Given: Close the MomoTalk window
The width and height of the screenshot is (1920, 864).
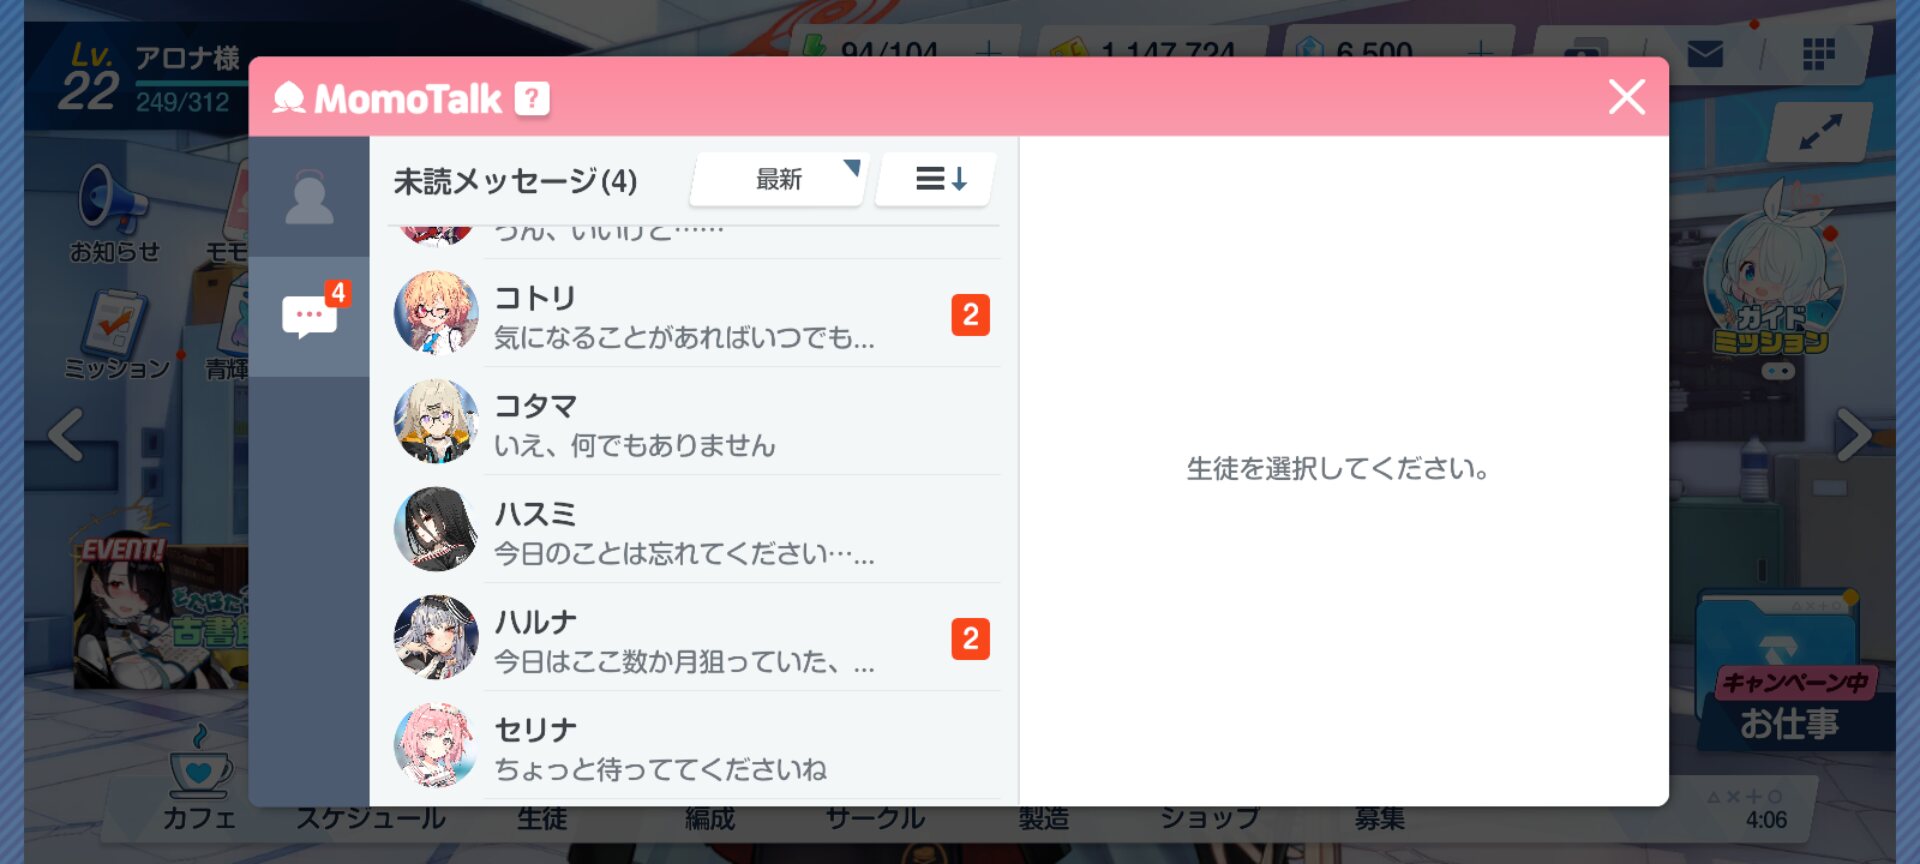Looking at the screenshot, I should coord(1626,97).
